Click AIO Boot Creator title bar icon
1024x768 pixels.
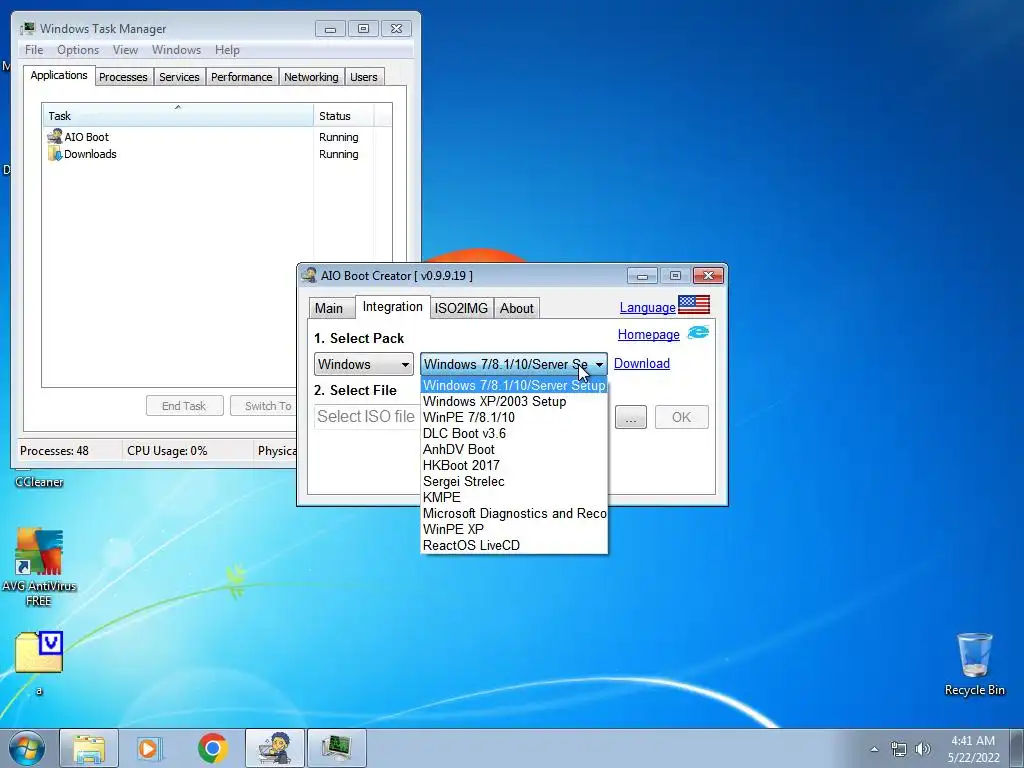pyautogui.click(x=310, y=275)
